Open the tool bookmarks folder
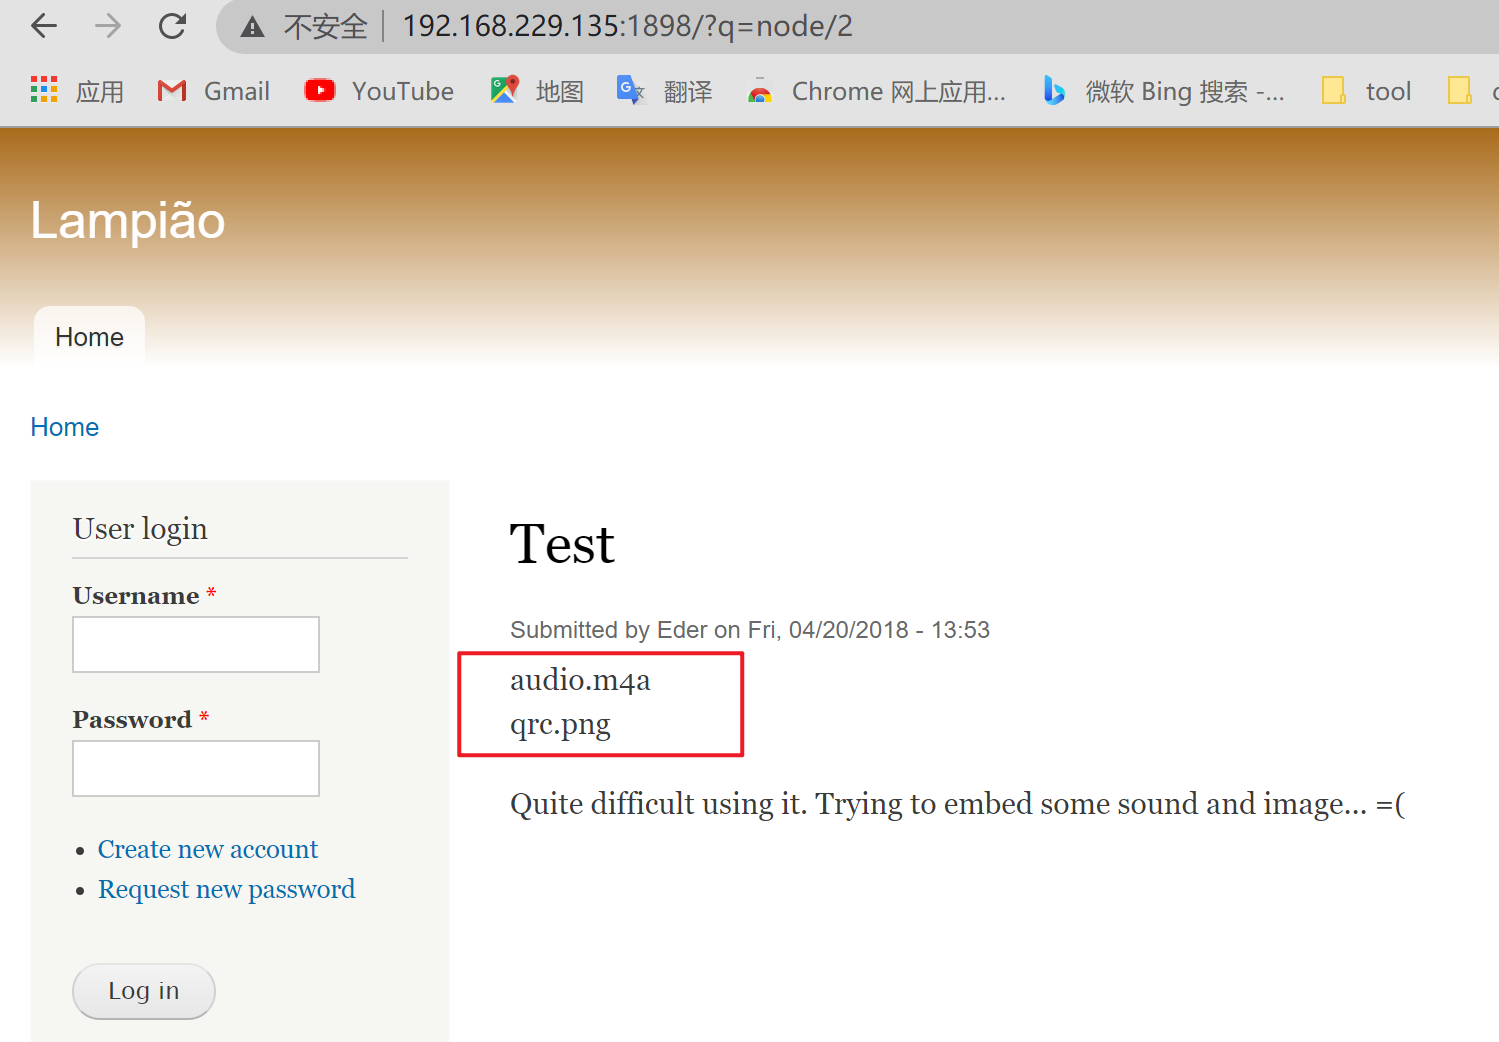The width and height of the screenshot is (1499, 1042). click(x=1367, y=91)
